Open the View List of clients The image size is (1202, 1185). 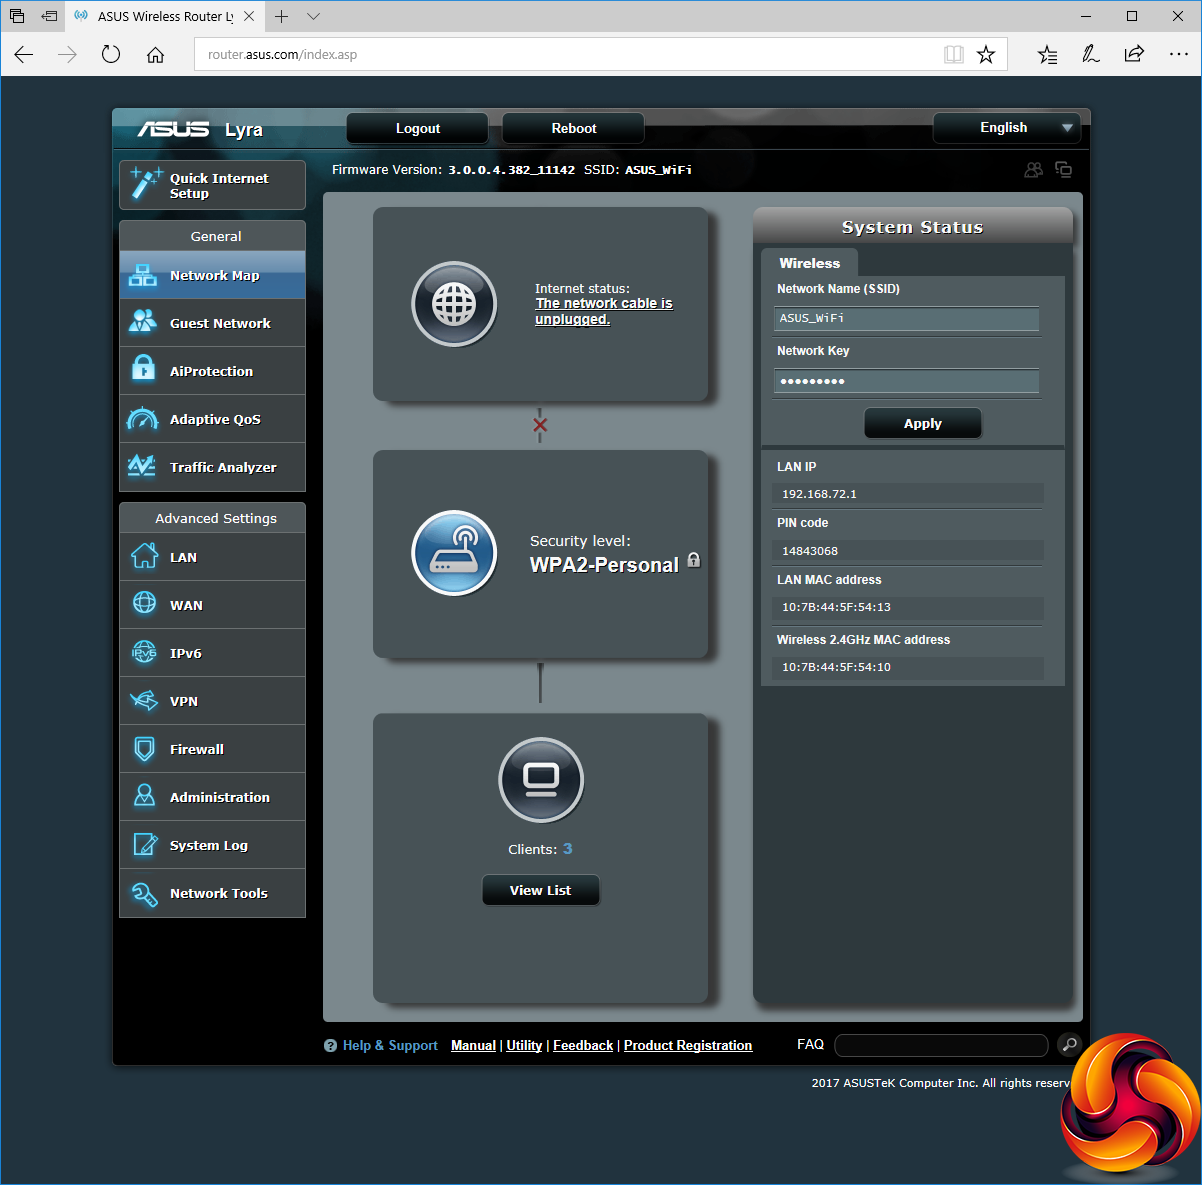tap(540, 890)
